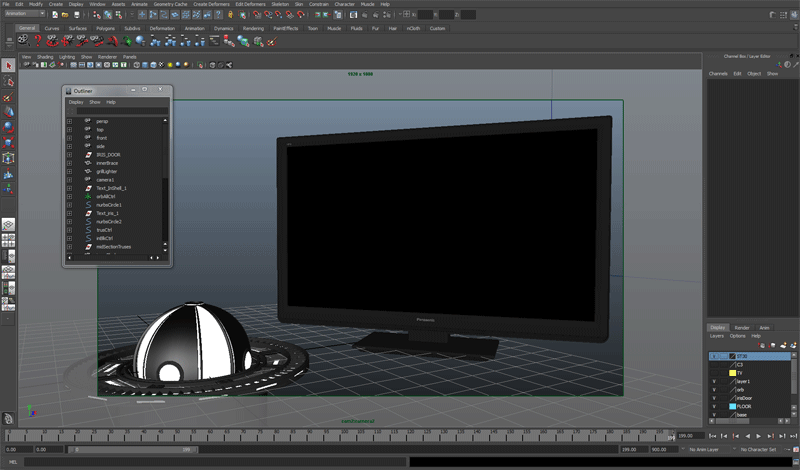Click the open scene folder icon
The height and width of the screenshot is (470, 800).
point(65,15)
